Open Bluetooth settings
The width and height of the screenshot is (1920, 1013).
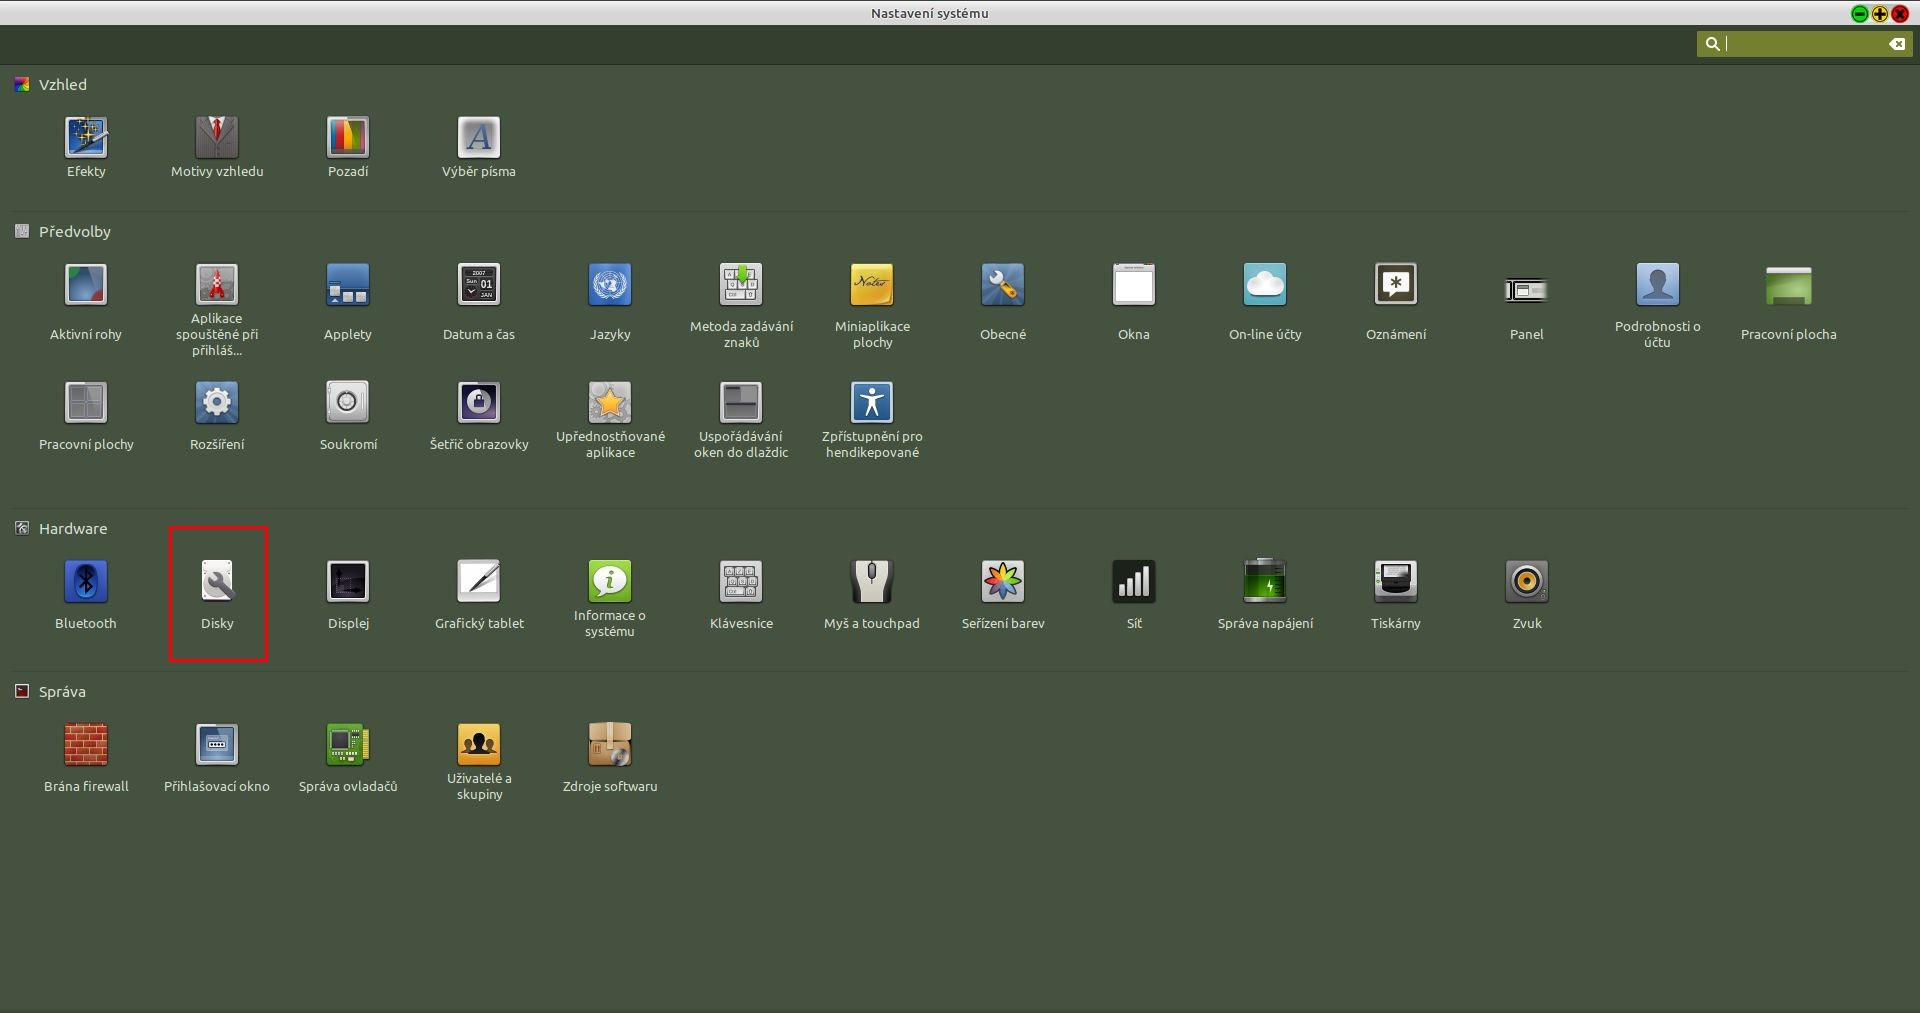click(86, 582)
